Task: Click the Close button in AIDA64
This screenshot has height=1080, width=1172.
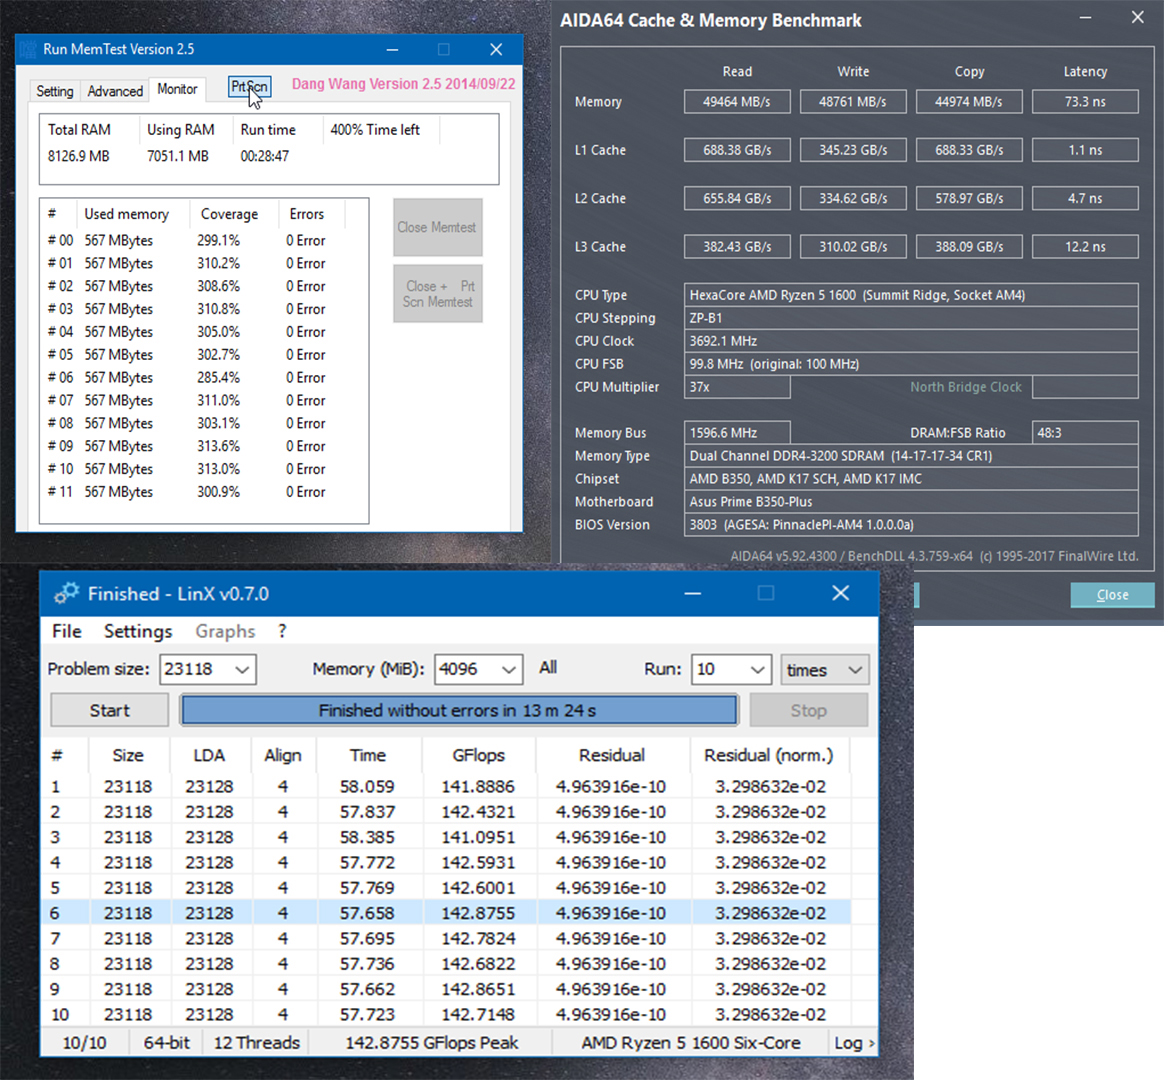Action: pos(1112,595)
